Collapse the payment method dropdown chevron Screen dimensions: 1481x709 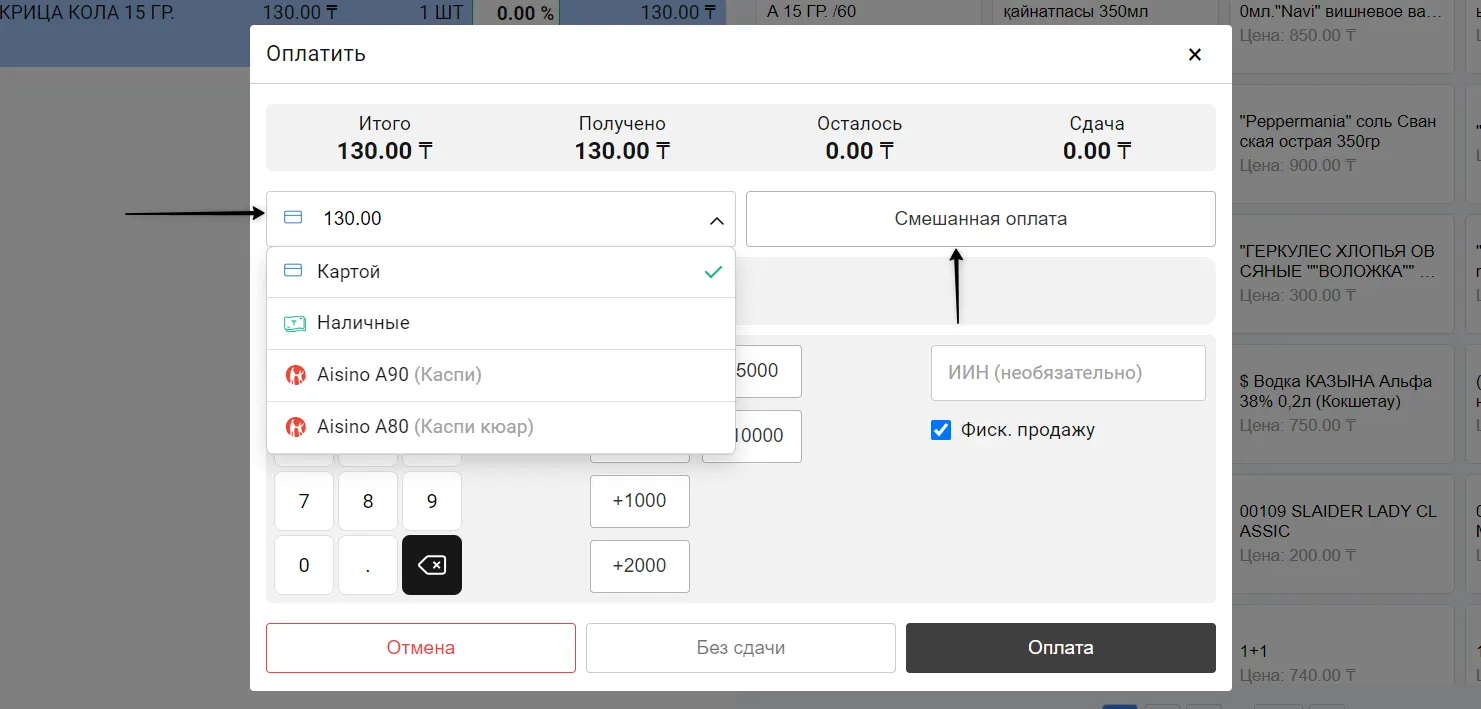(x=716, y=220)
